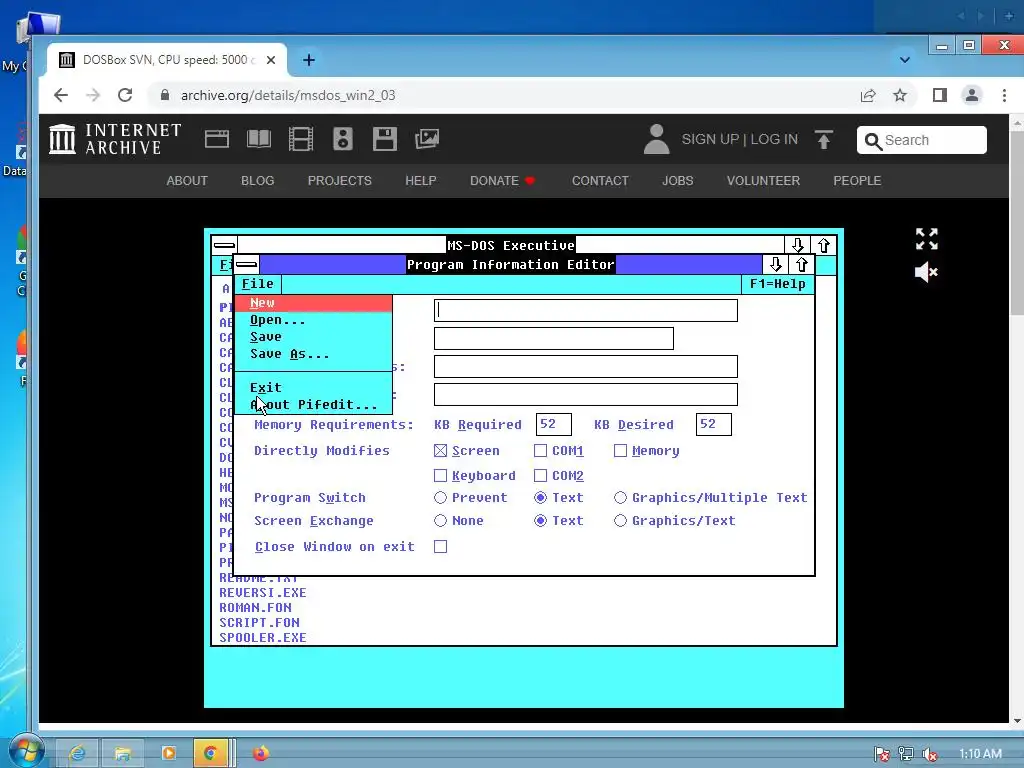Enable the COM2 checkbox
Image resolution: width=1024 pixels, height=768 pixels.
(x=540, y=475)
